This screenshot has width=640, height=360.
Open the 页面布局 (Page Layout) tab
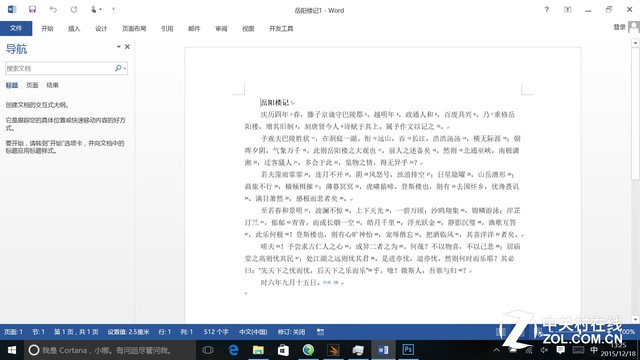pos(134,29)
